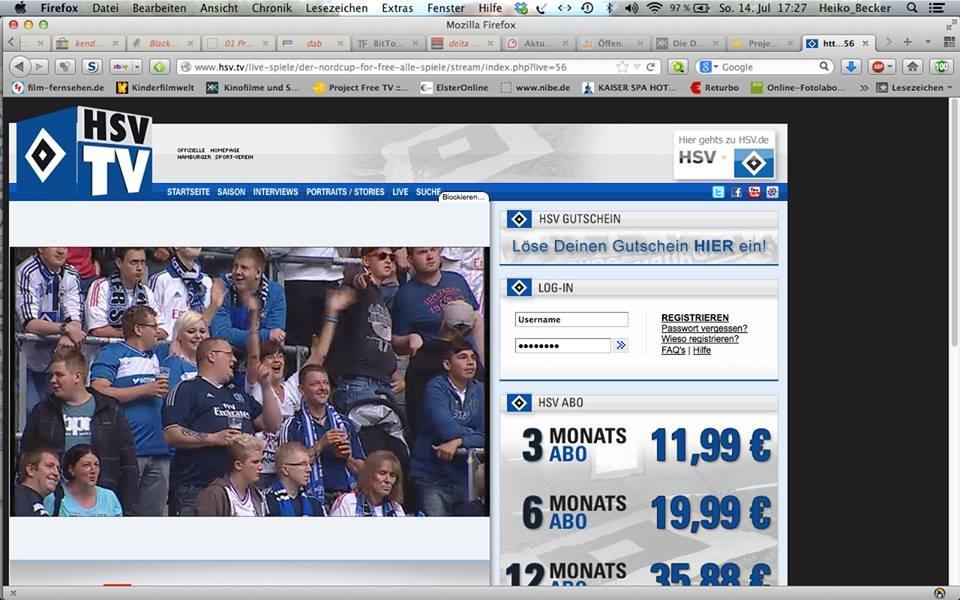This screenshot has width=960, height=600.
Task: Open the Datei menu
Action: point(105,8)
